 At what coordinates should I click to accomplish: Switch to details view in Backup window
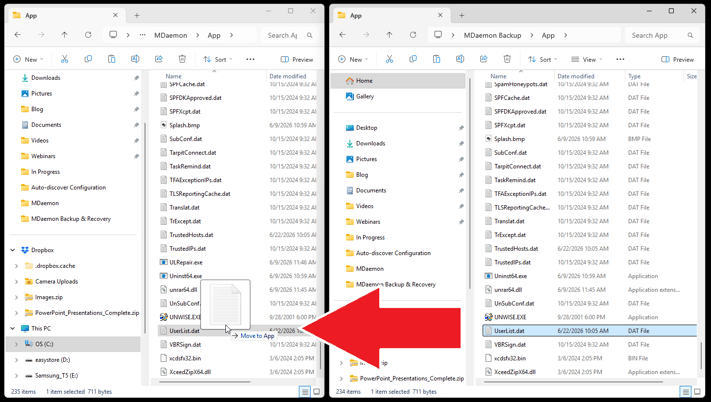click(686, 392)
